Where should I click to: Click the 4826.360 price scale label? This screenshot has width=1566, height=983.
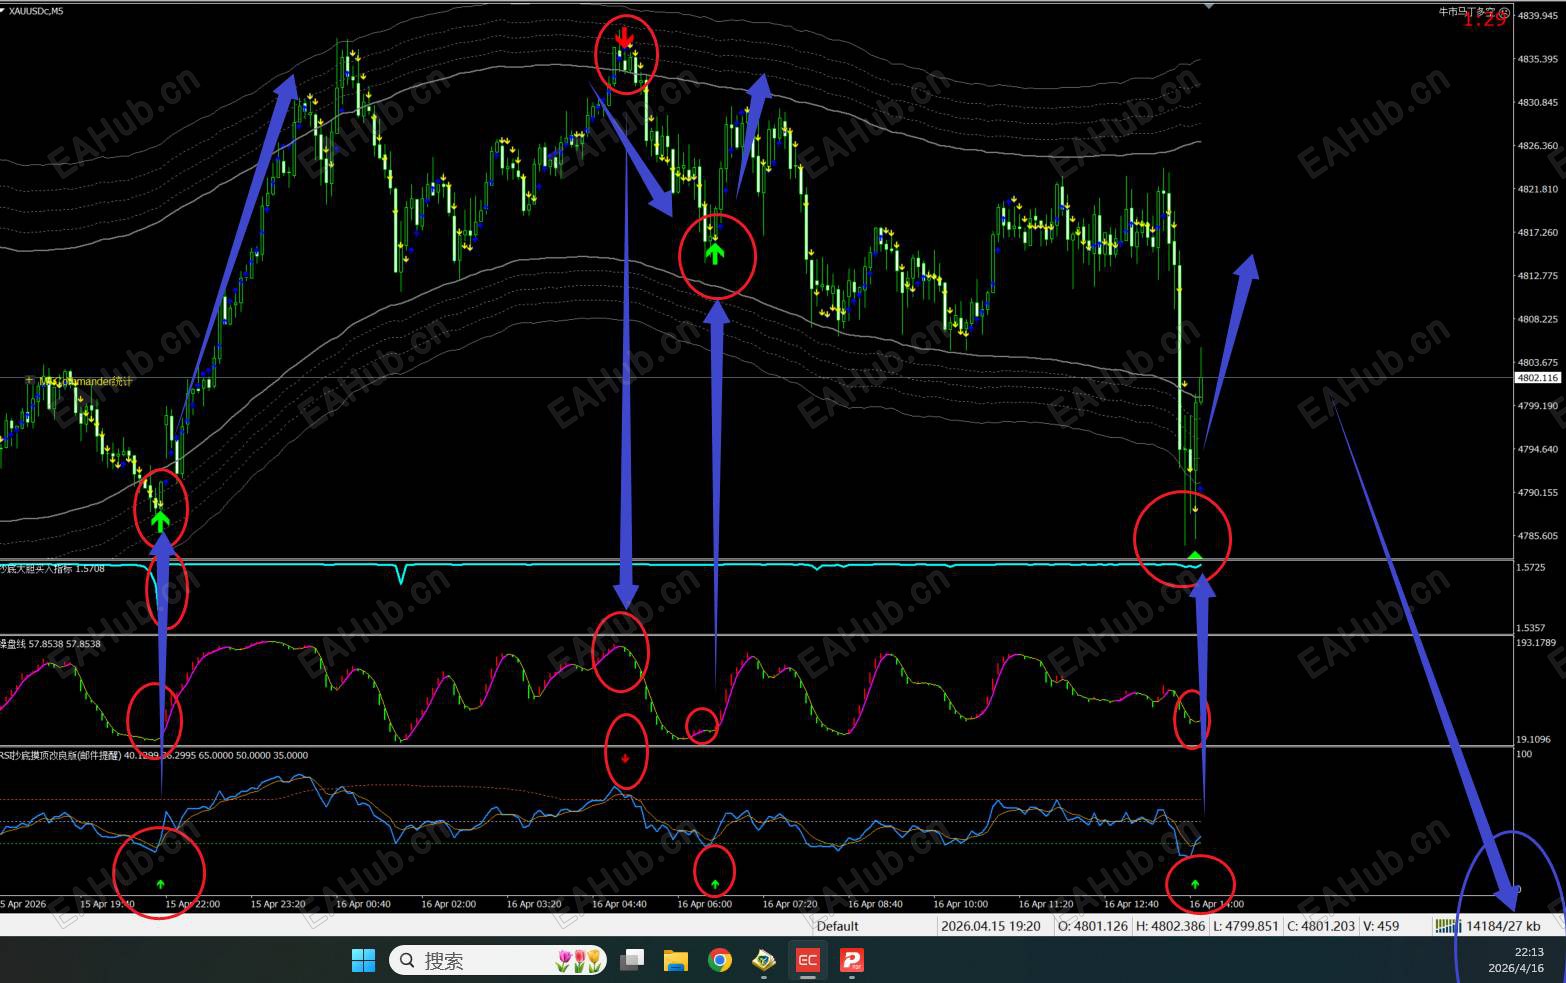(1537, 146)
